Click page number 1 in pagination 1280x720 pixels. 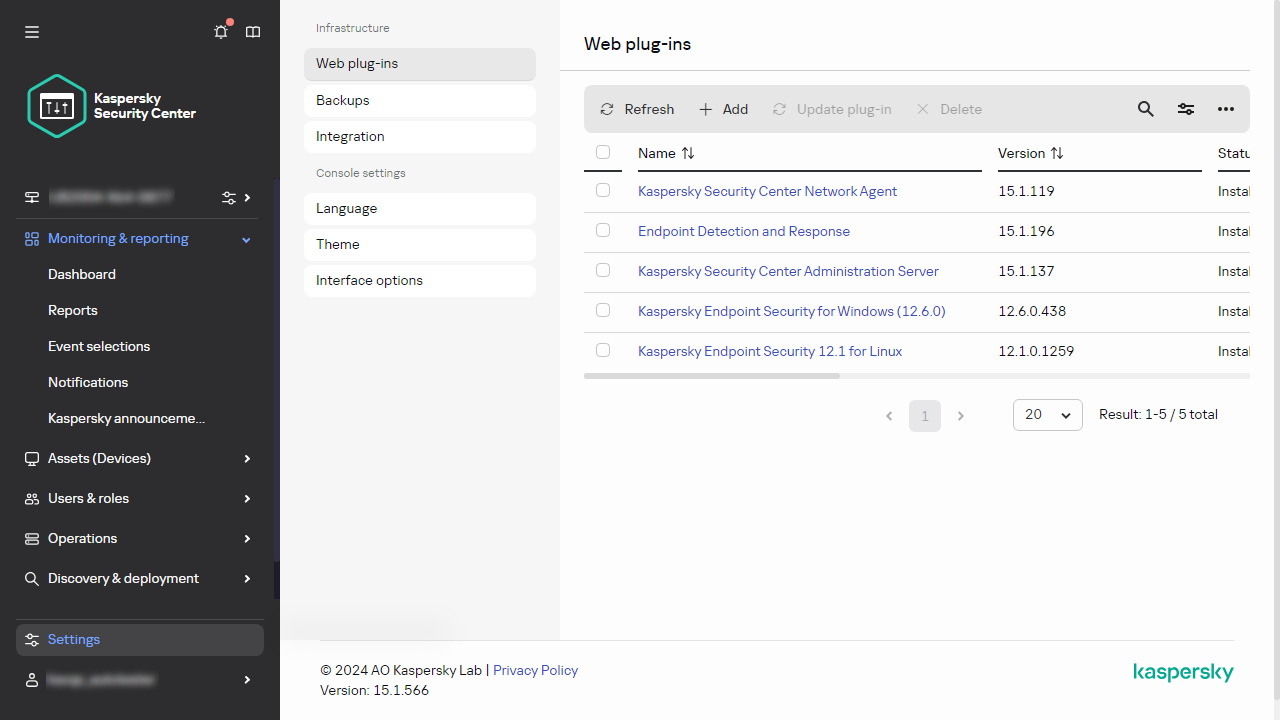pyautogui.click(x=925, y=416)
